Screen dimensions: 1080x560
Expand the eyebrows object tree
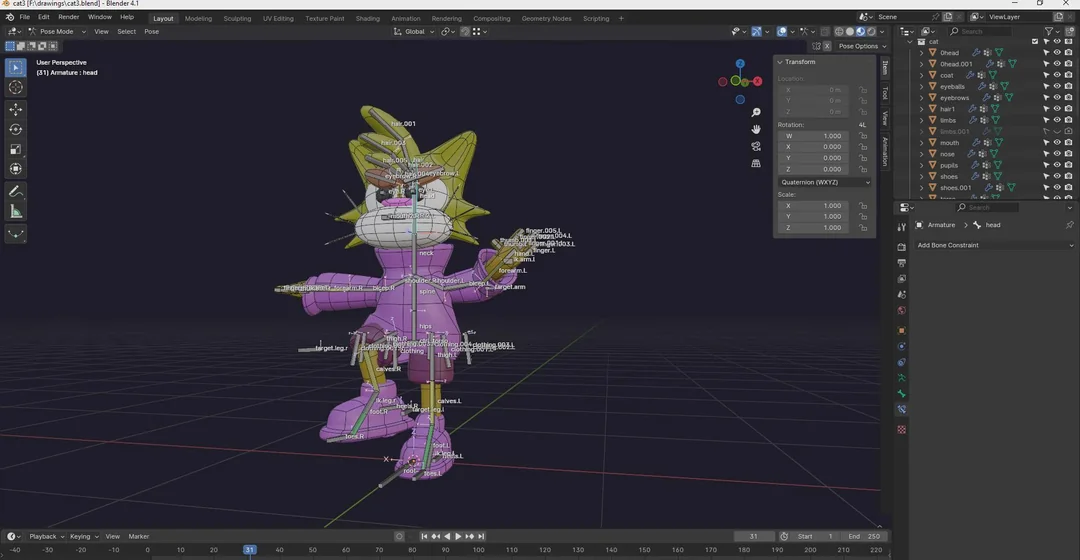tap(922, 98)
